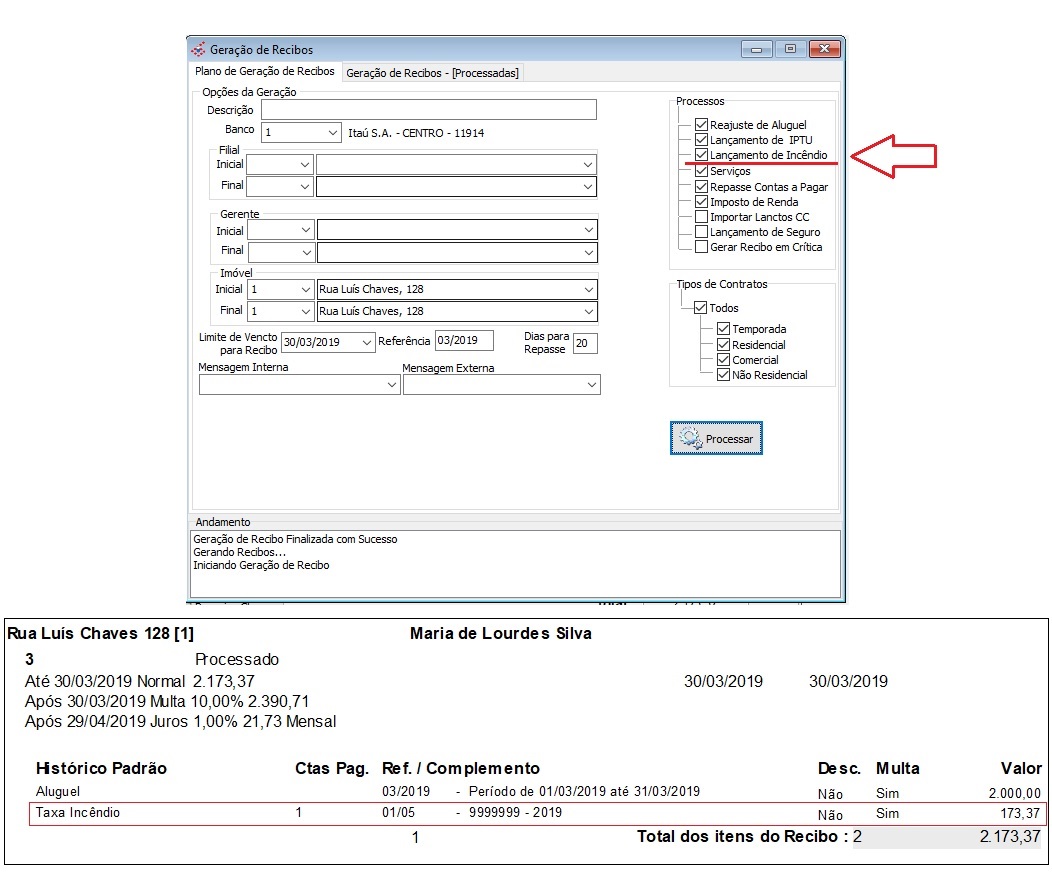
Task: Switch to Geração de Recibos - [Processadas] tab
Action: (x=432, y=73)
